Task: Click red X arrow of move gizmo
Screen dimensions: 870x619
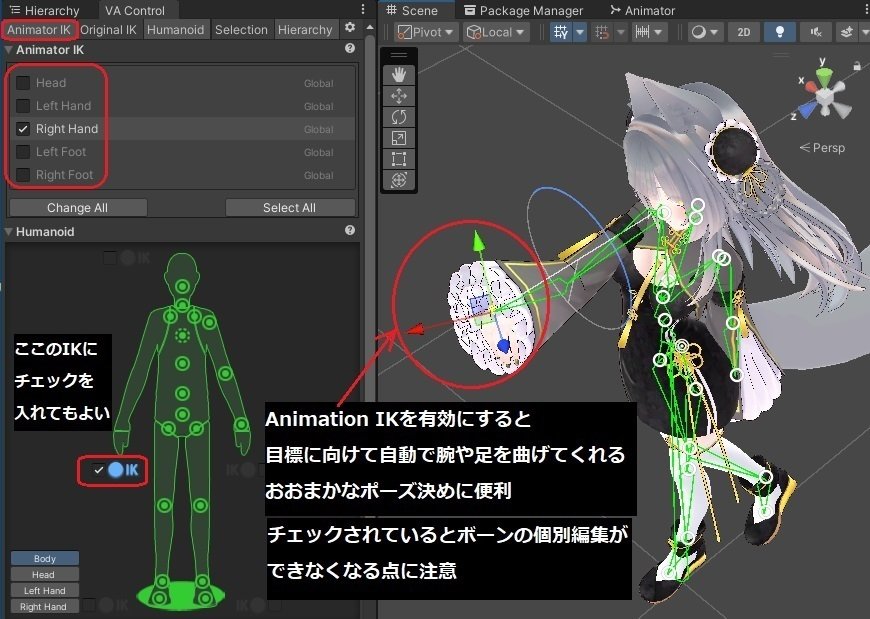Action: point(417,329)
